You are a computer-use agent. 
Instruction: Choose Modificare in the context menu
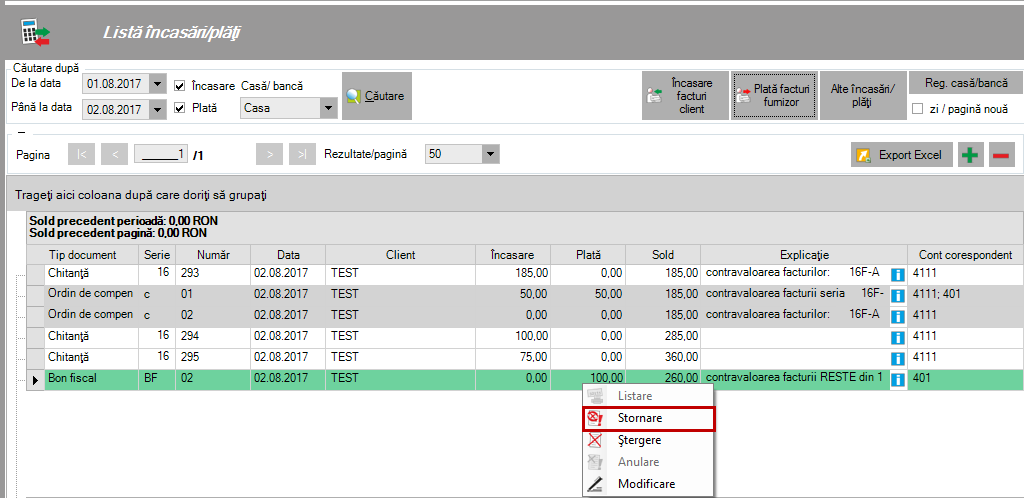(648, 484)
